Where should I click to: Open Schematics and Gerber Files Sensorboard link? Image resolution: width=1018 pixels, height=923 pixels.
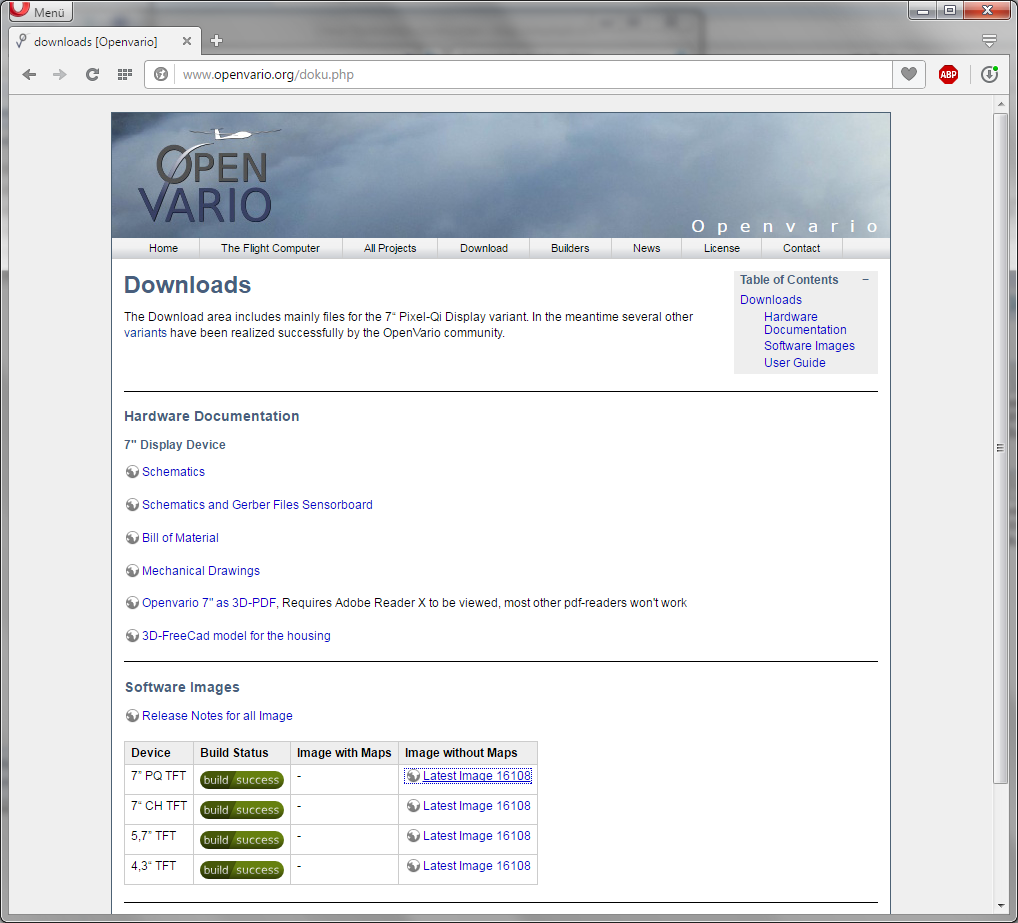click(x=257, y=505)
